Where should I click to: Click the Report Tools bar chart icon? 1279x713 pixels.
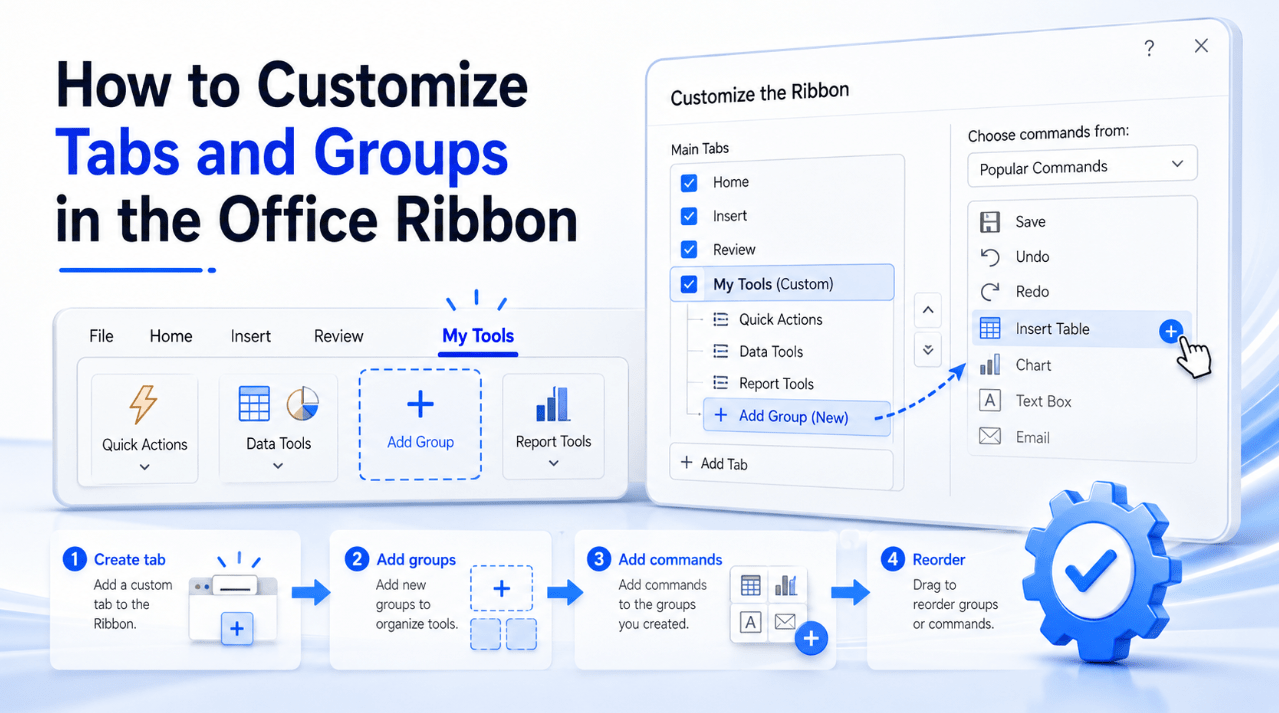point(553,402)
